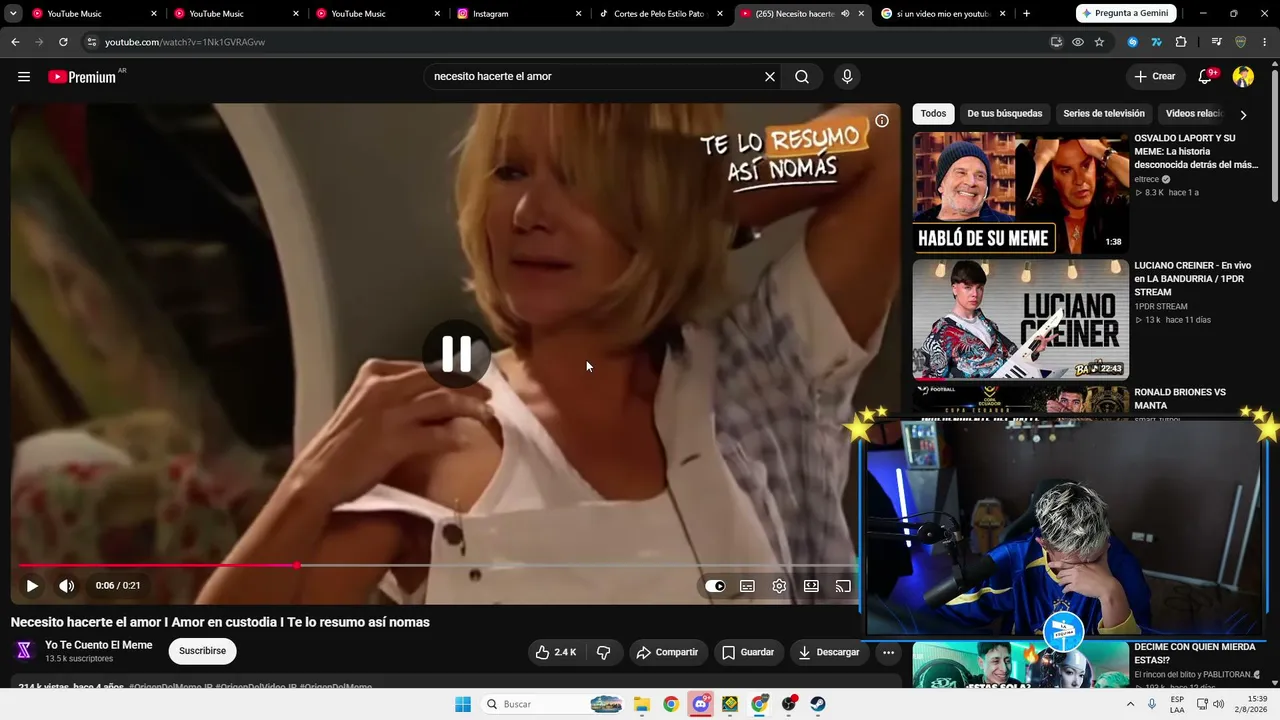Open YouTube notifications bell
Image resolution: width=1280 pixels, height=720 pixels.
pos(1205,77)
